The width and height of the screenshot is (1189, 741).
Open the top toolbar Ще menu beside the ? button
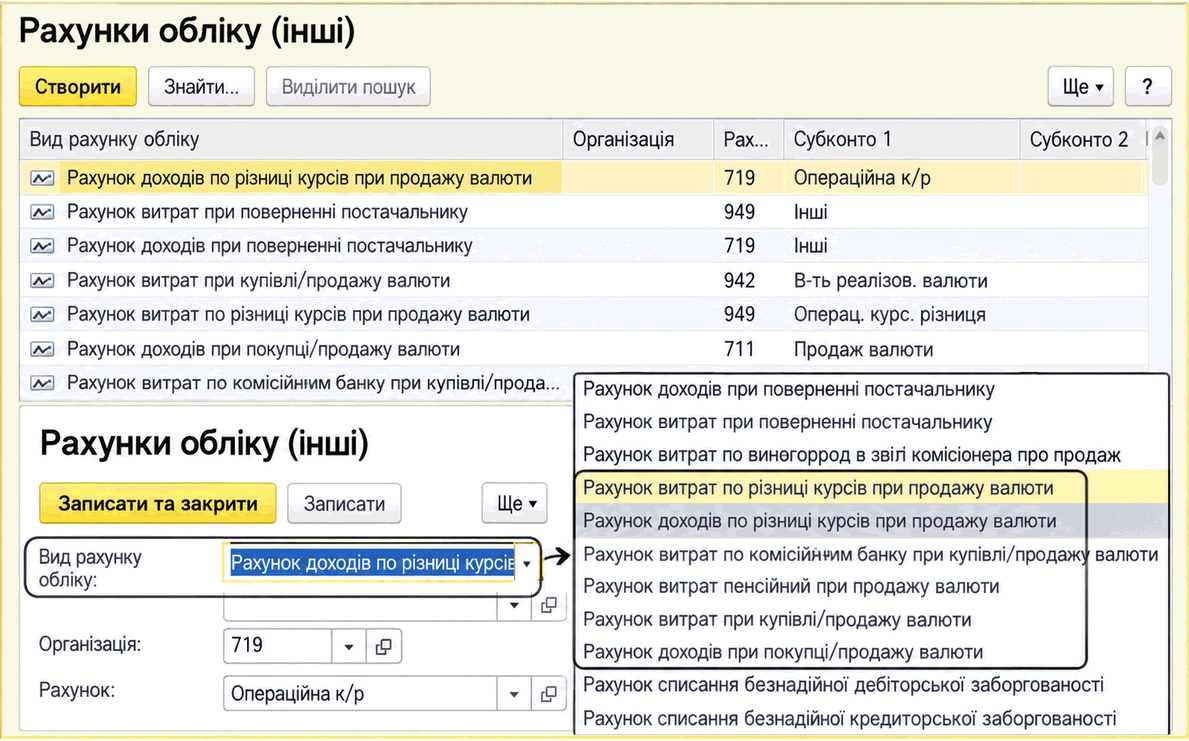tap(1081, 86)
